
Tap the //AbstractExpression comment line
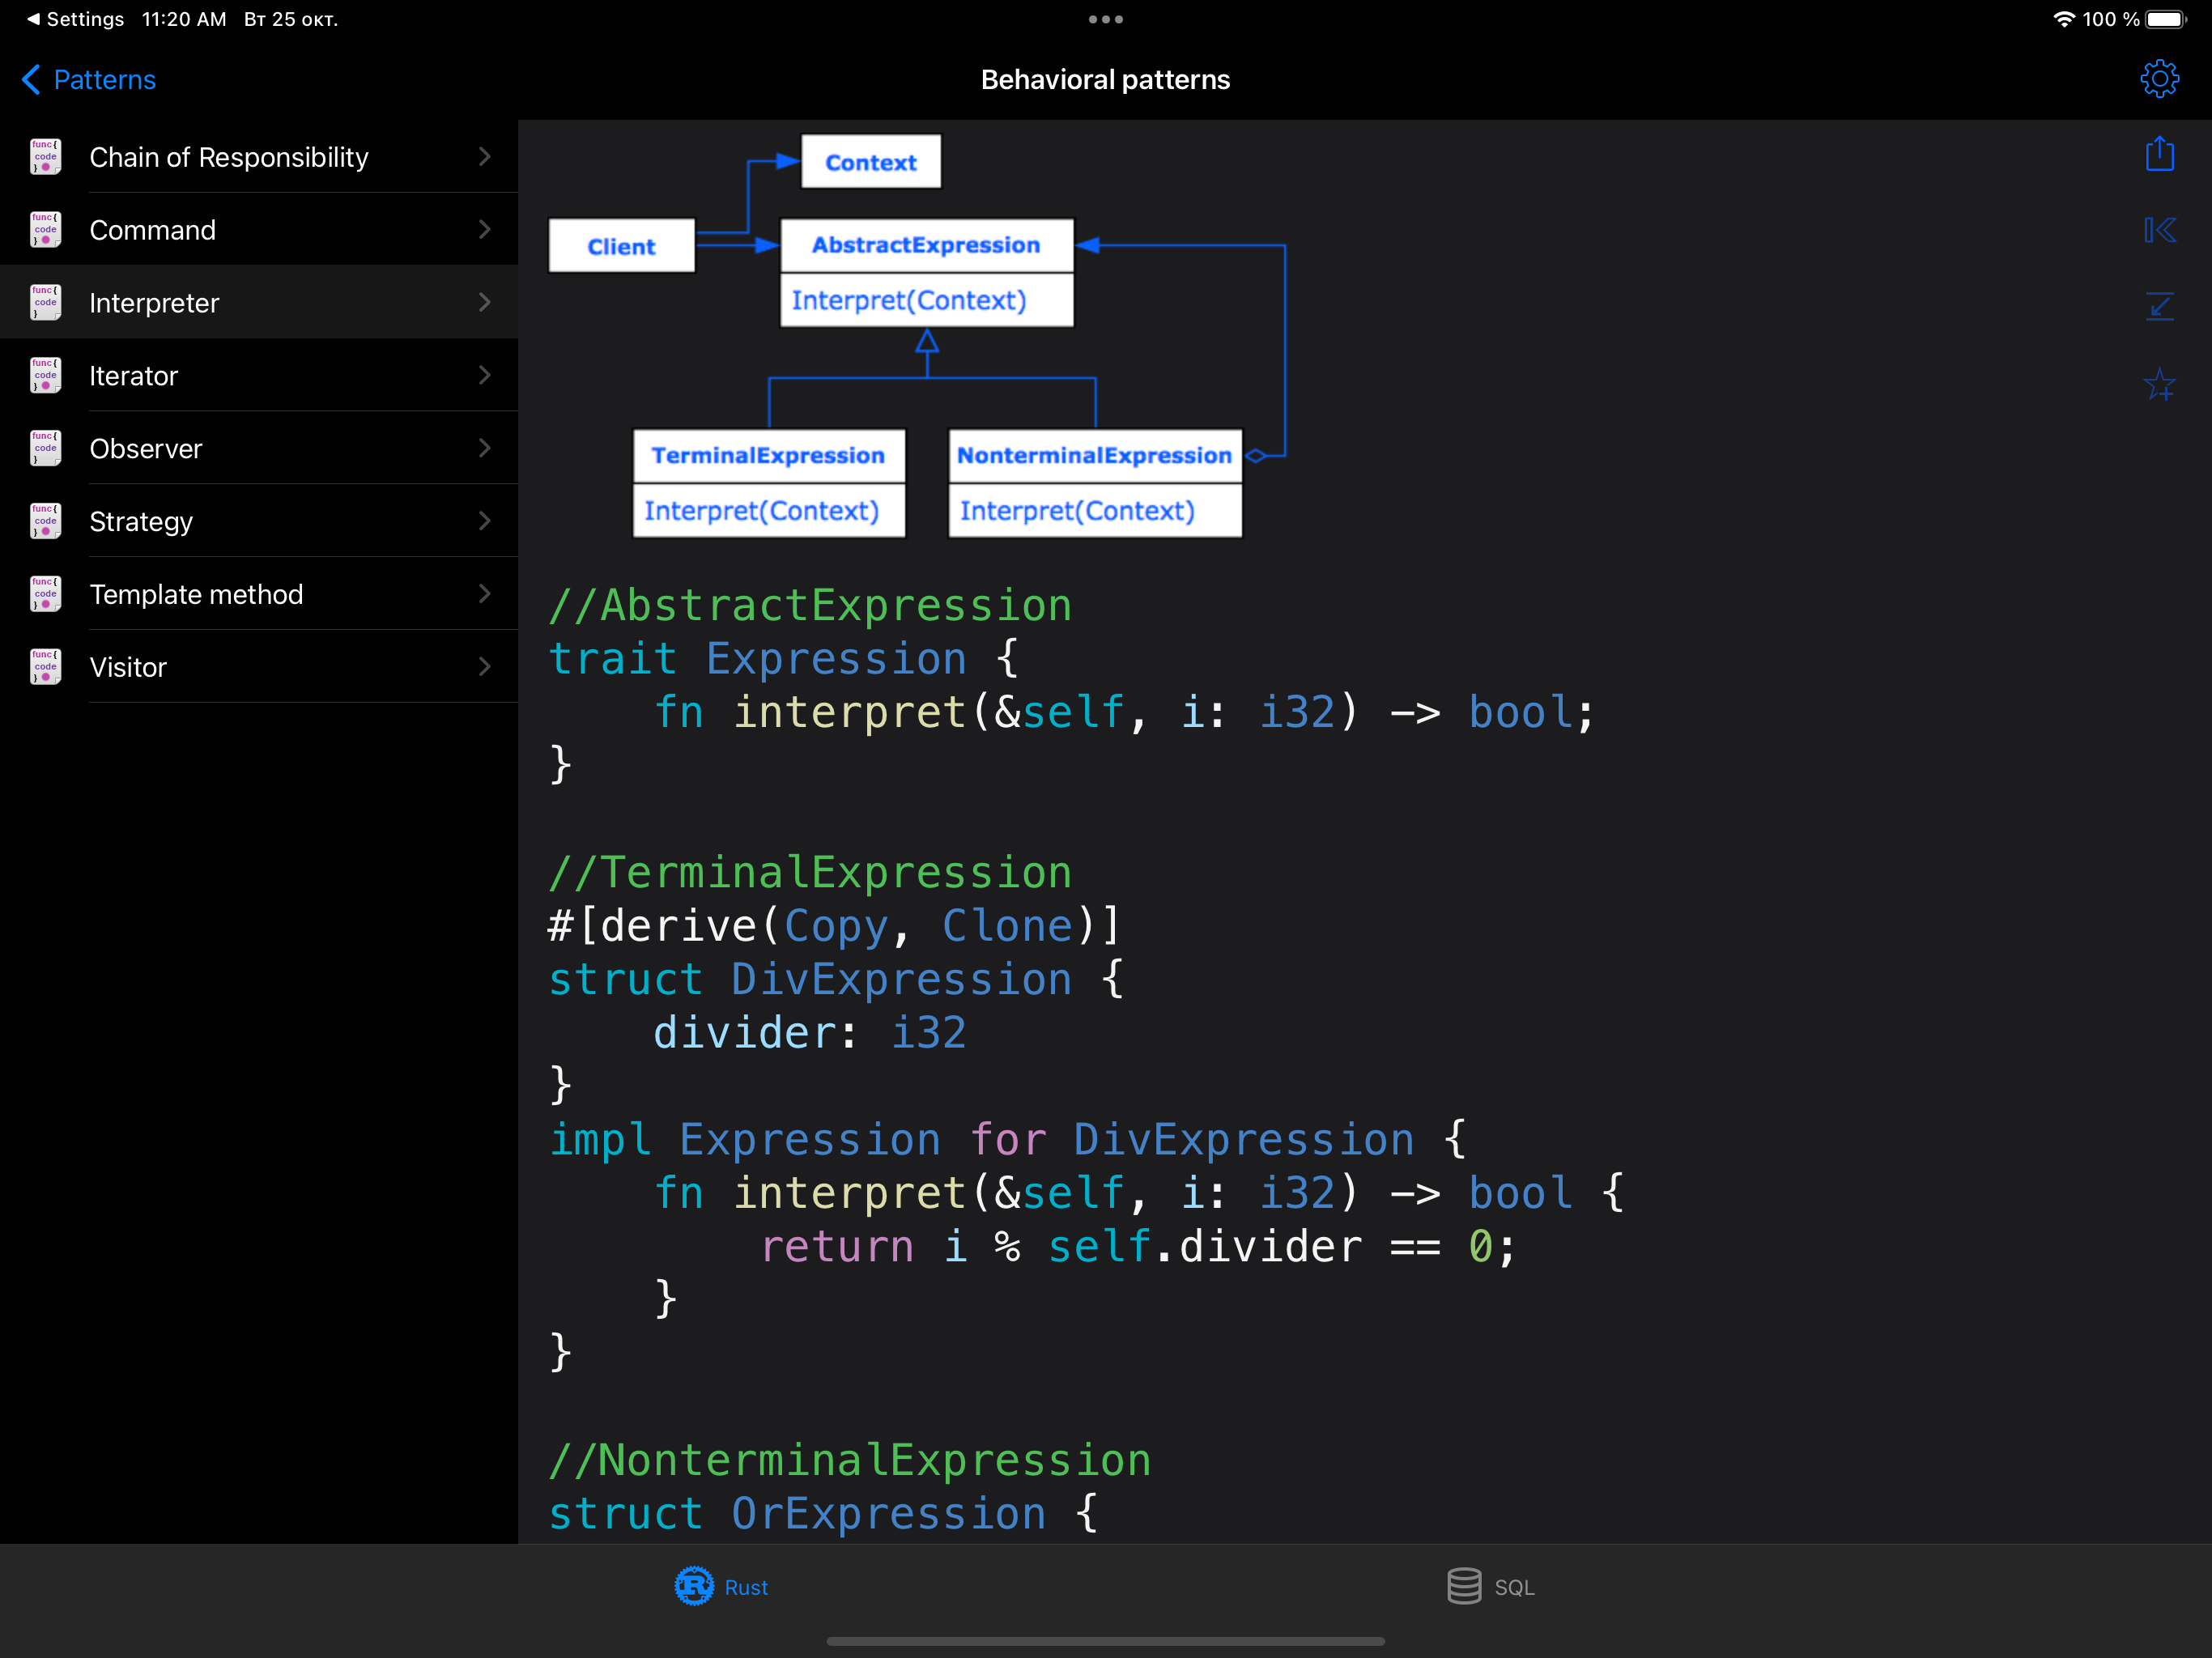(x=810, y=605)
